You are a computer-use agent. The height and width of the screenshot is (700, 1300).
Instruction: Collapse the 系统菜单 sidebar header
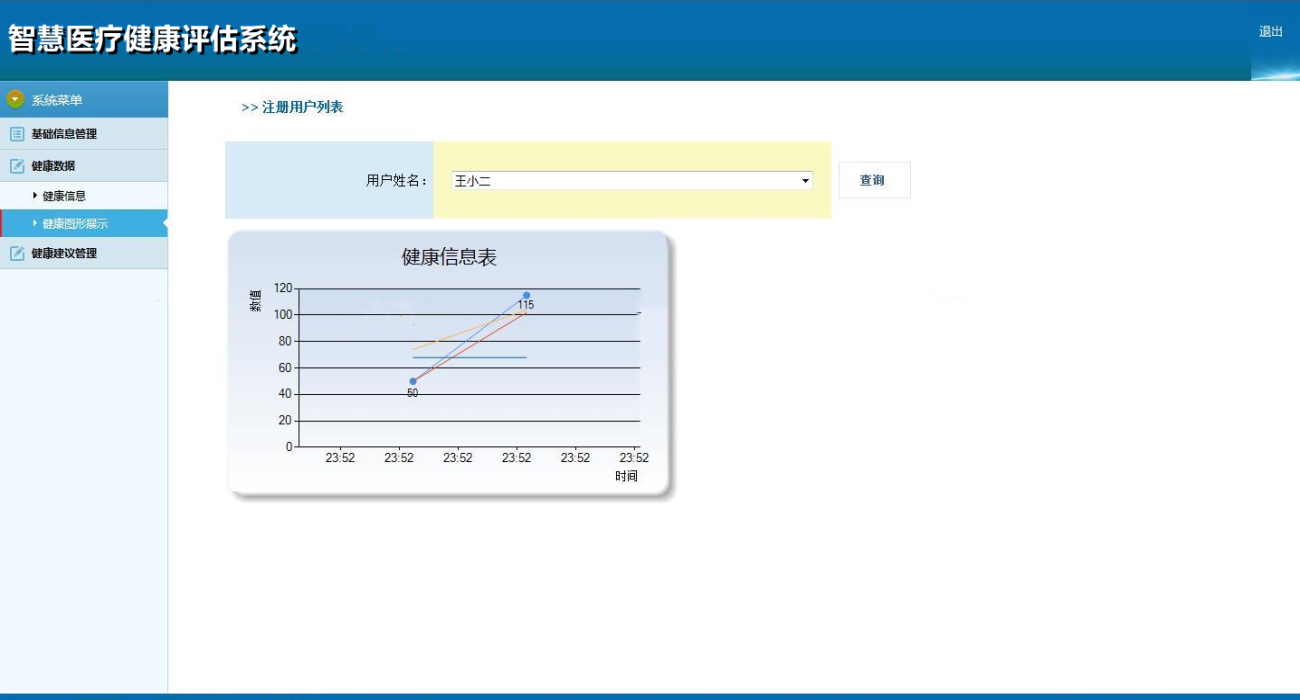coord(57,100)
